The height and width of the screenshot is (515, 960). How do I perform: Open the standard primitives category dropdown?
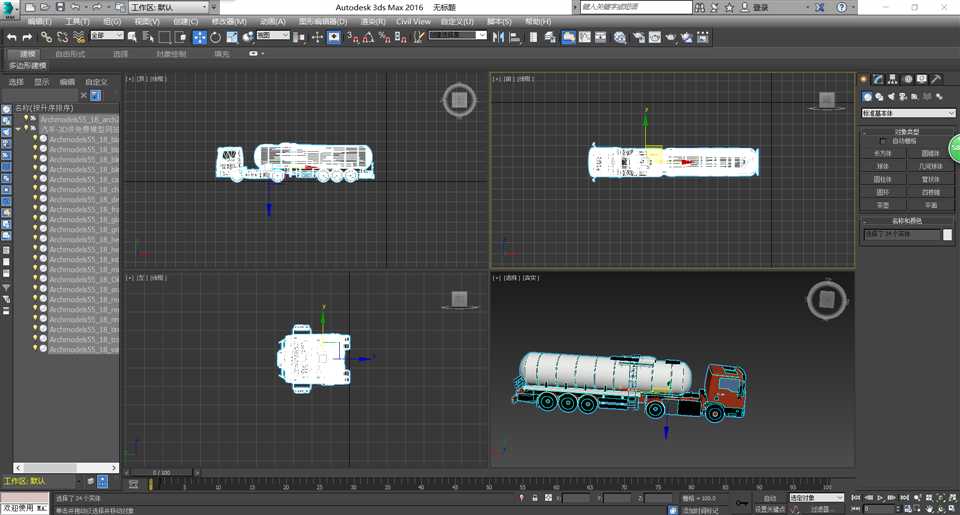[x=908, y=113]
